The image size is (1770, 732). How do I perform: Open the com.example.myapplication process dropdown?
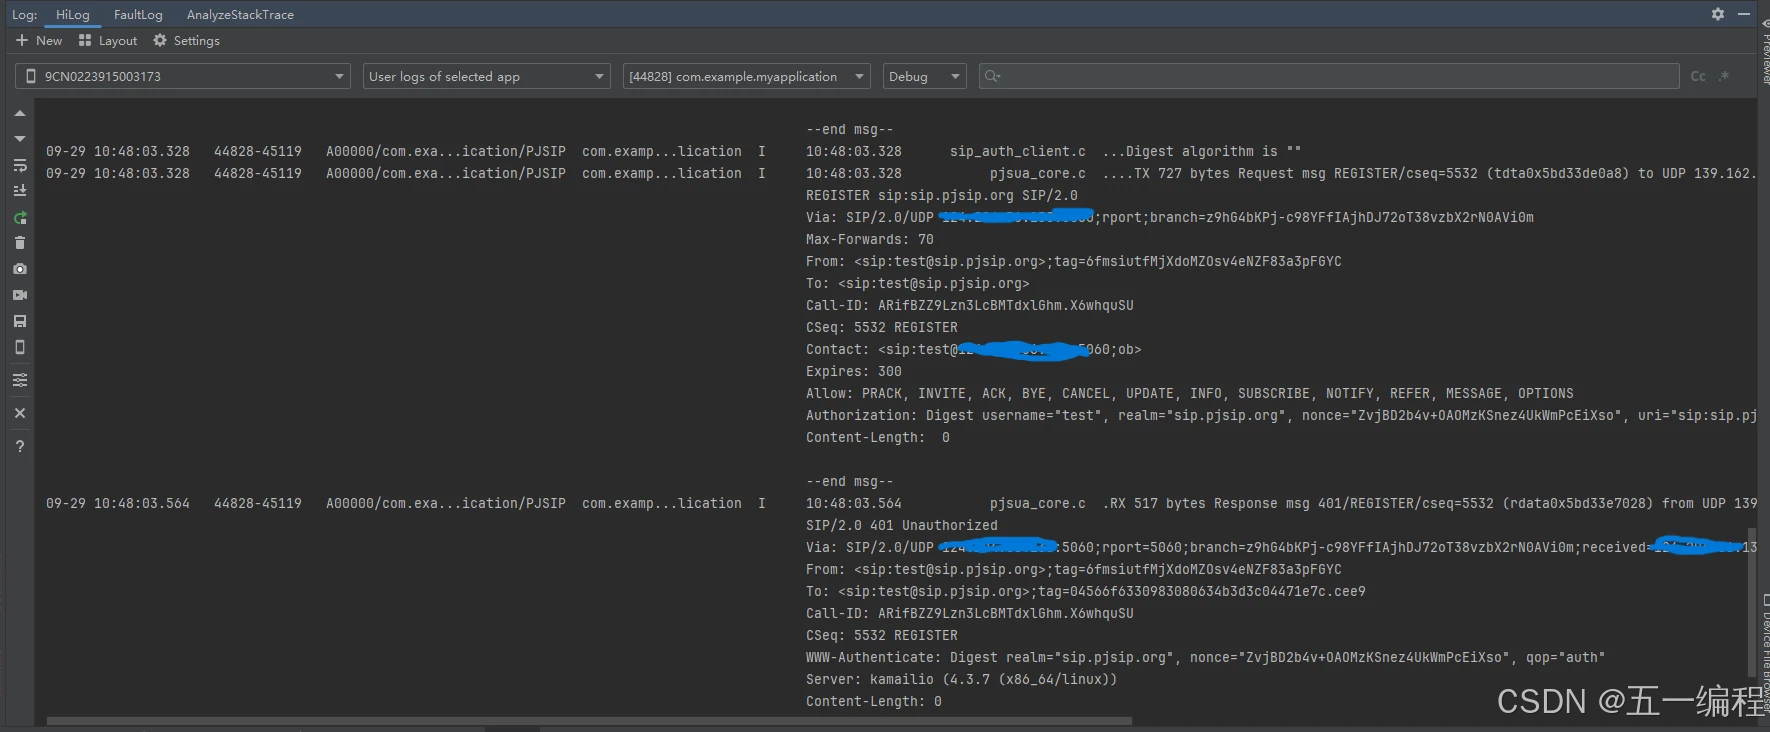point(747,76)
